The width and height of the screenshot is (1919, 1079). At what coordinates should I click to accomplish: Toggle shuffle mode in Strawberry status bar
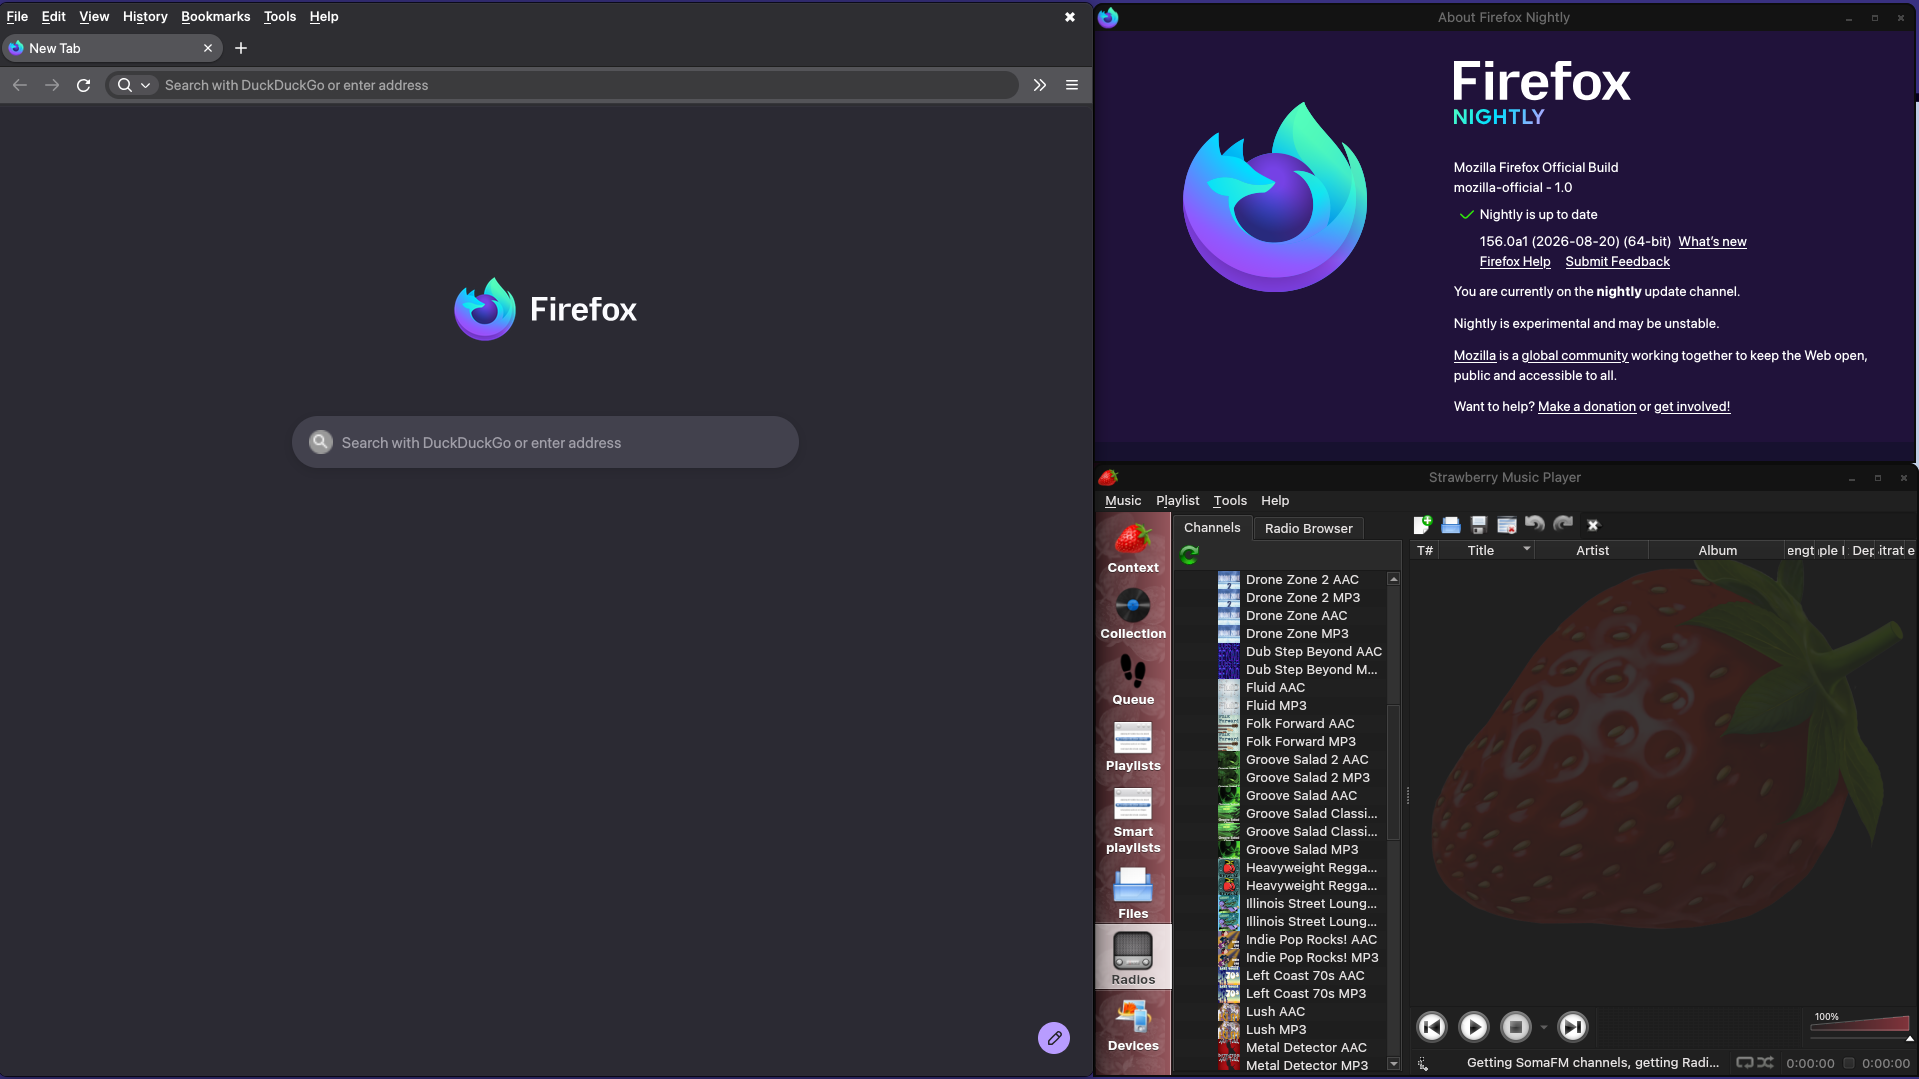[x=1765, y=1063]
